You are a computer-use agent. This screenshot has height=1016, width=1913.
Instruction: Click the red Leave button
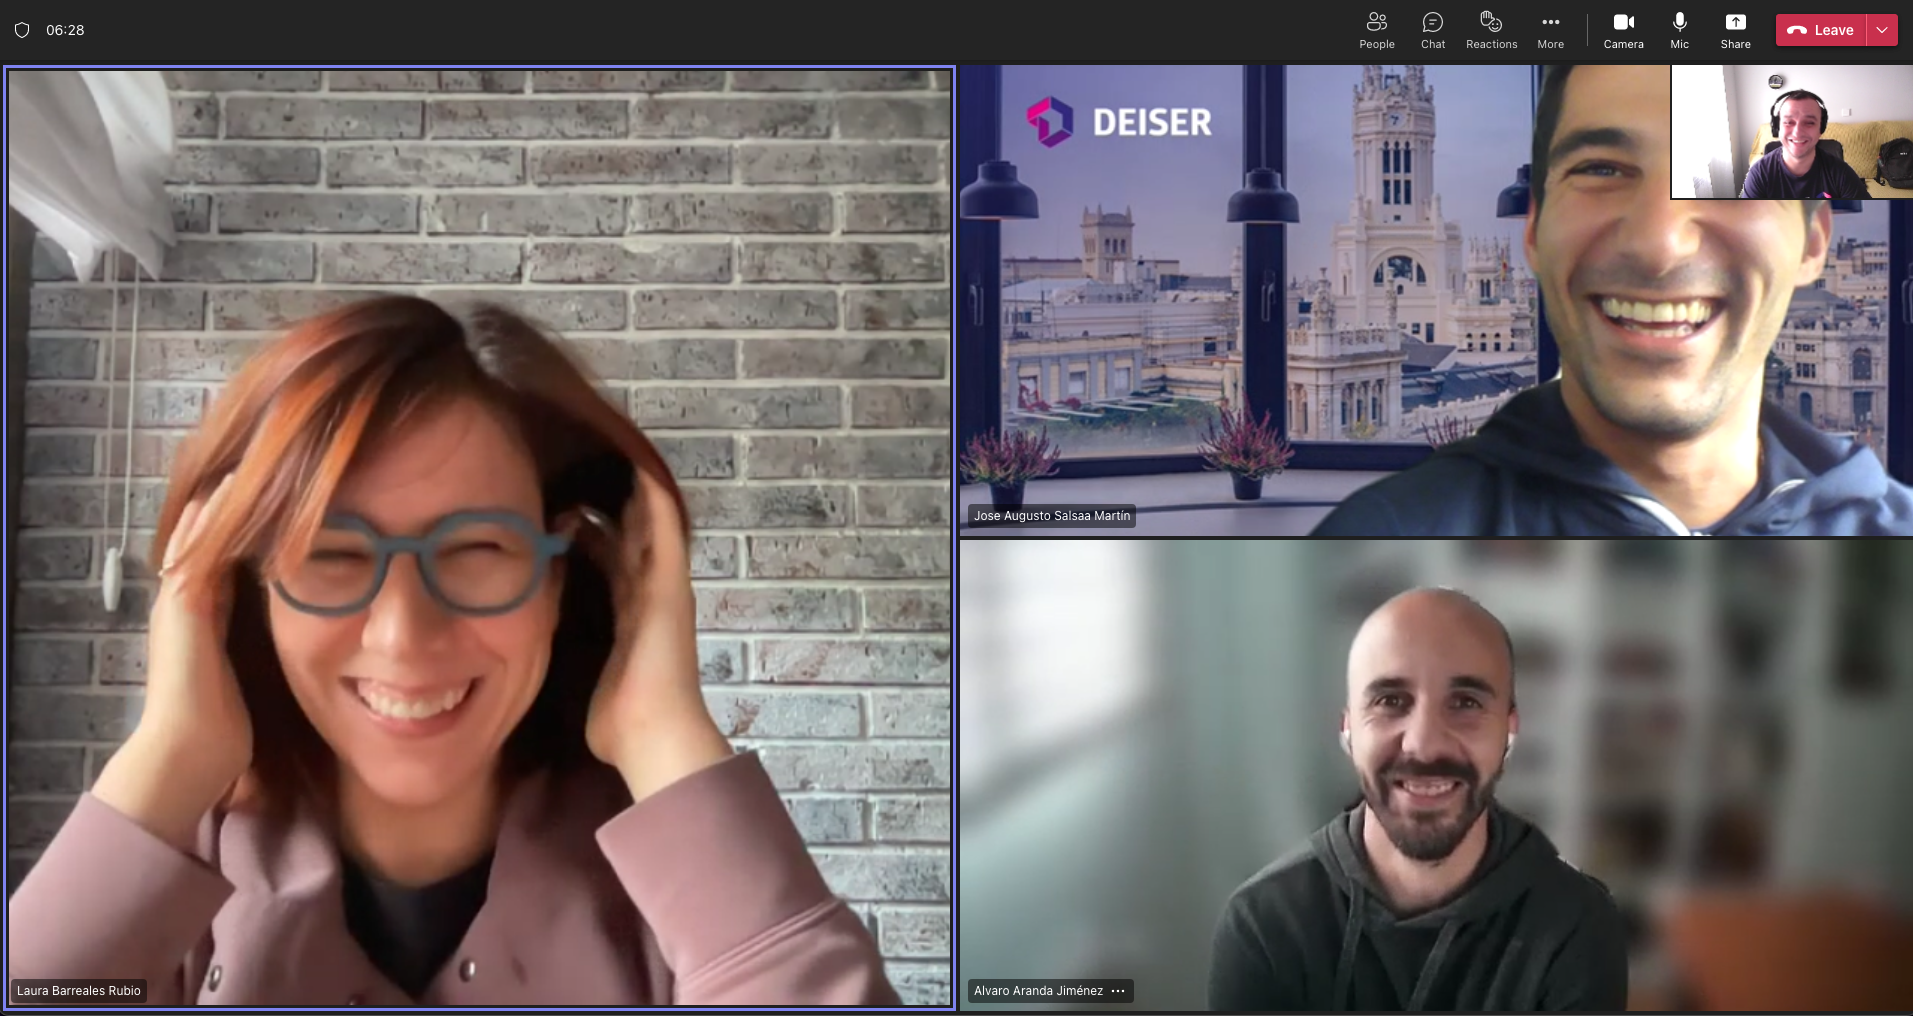click(1821, 30)
